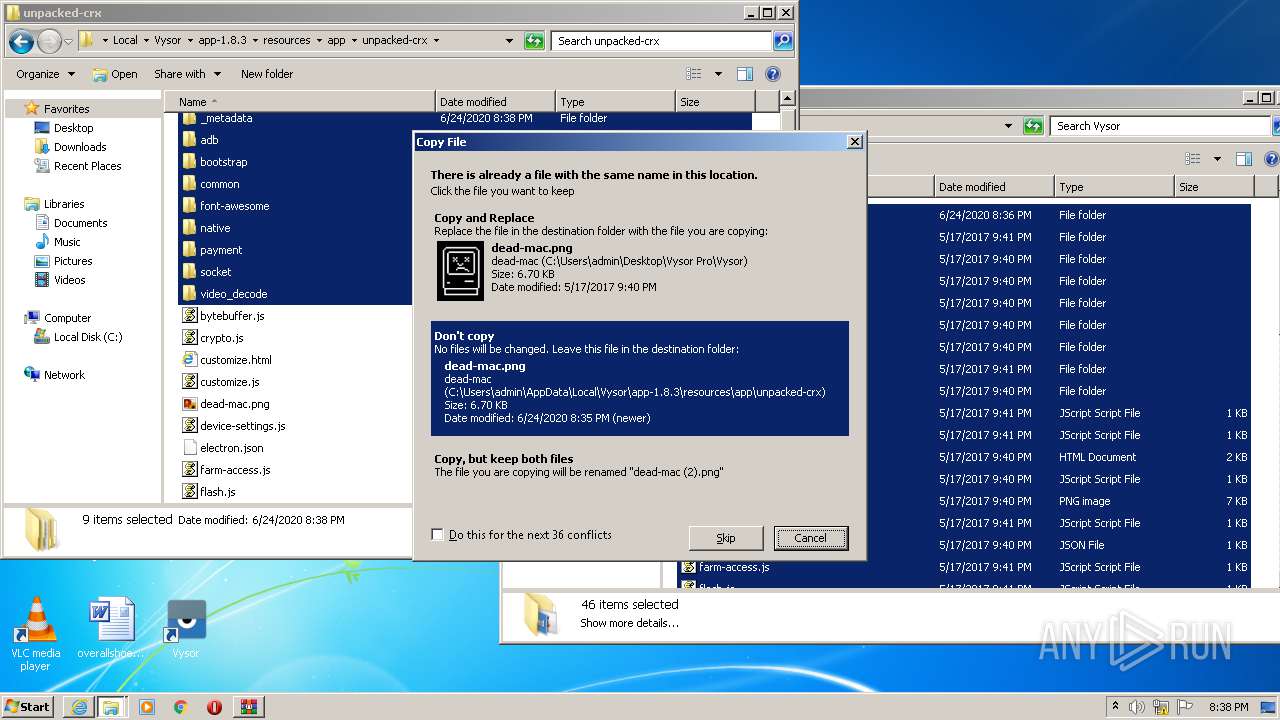Click Show more details link

point(629,623)
